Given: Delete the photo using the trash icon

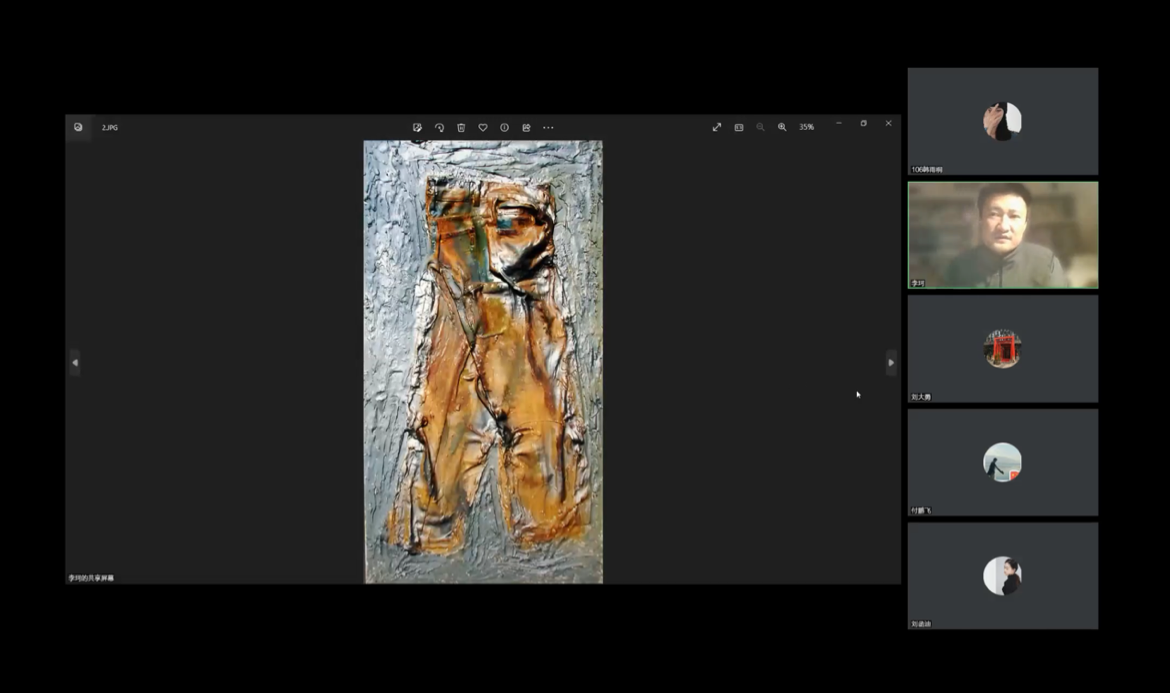Looking at the screenshot, I should click(x=461, y=128).
